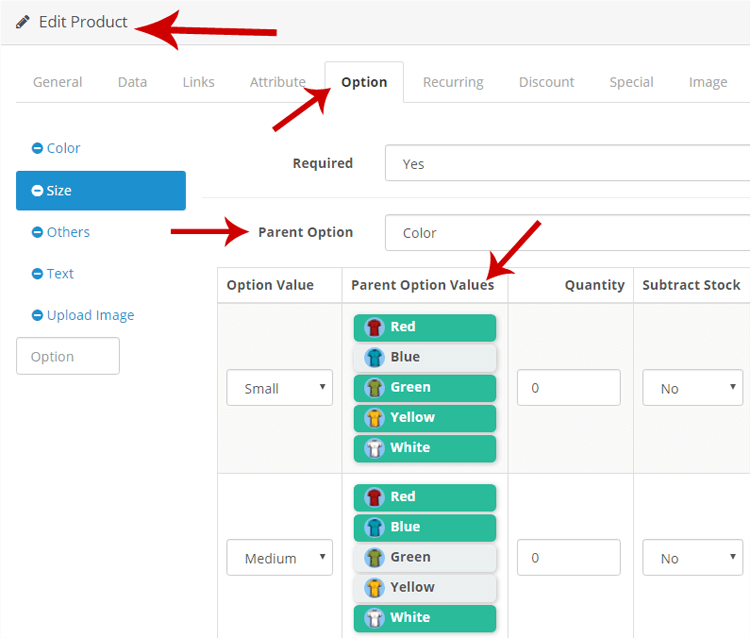Switch to the Attribute tab
750x638 pixels.
click(277, 82)
